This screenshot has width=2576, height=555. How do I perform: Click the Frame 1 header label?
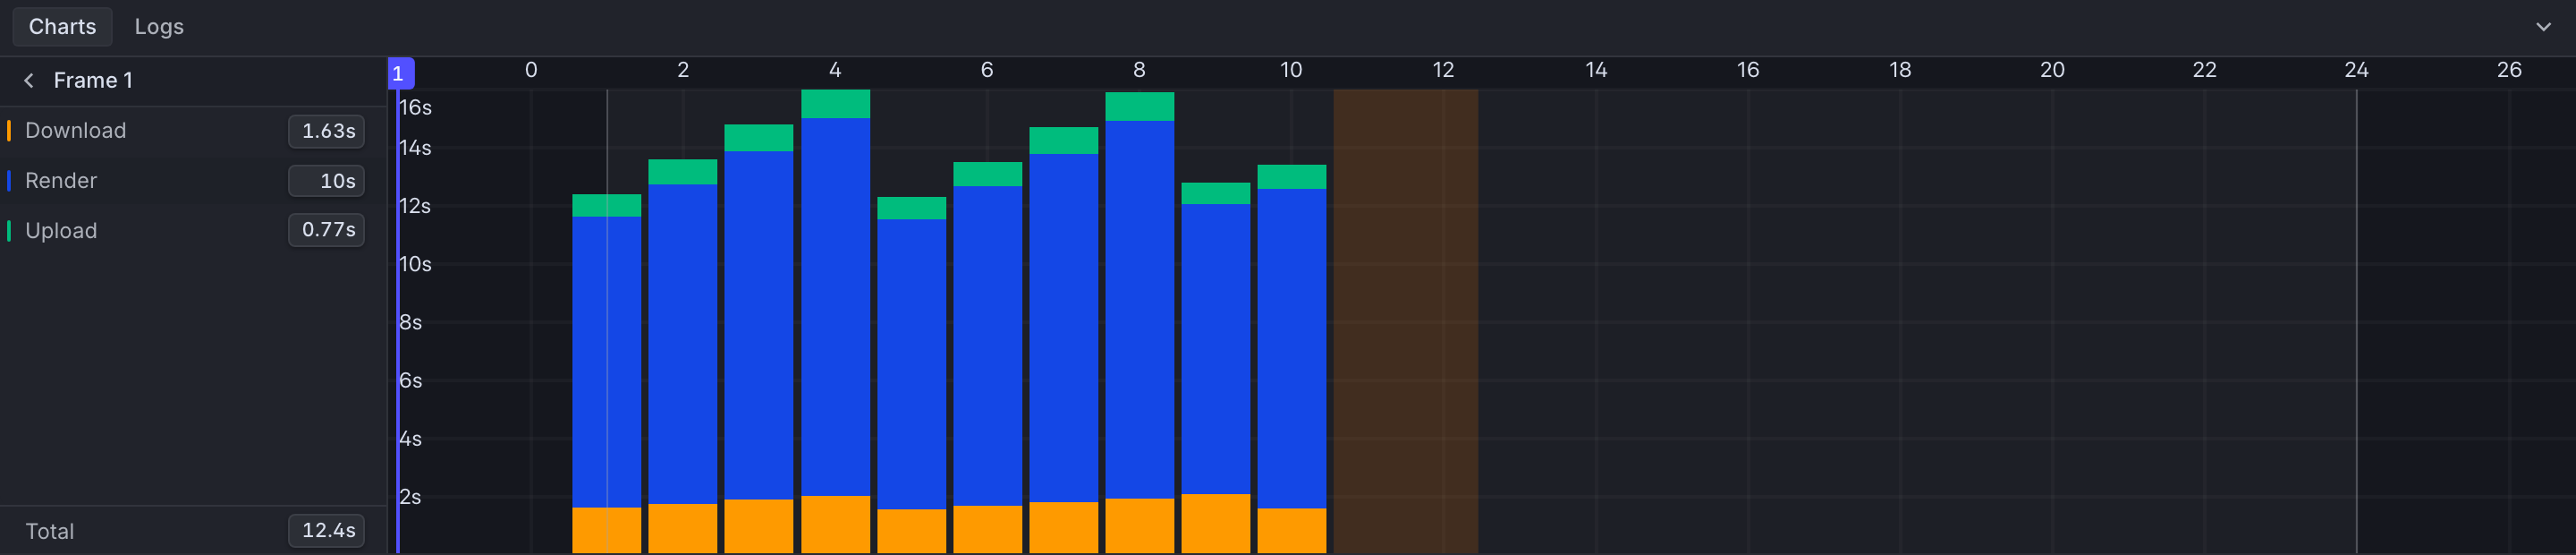click(93, 81)
